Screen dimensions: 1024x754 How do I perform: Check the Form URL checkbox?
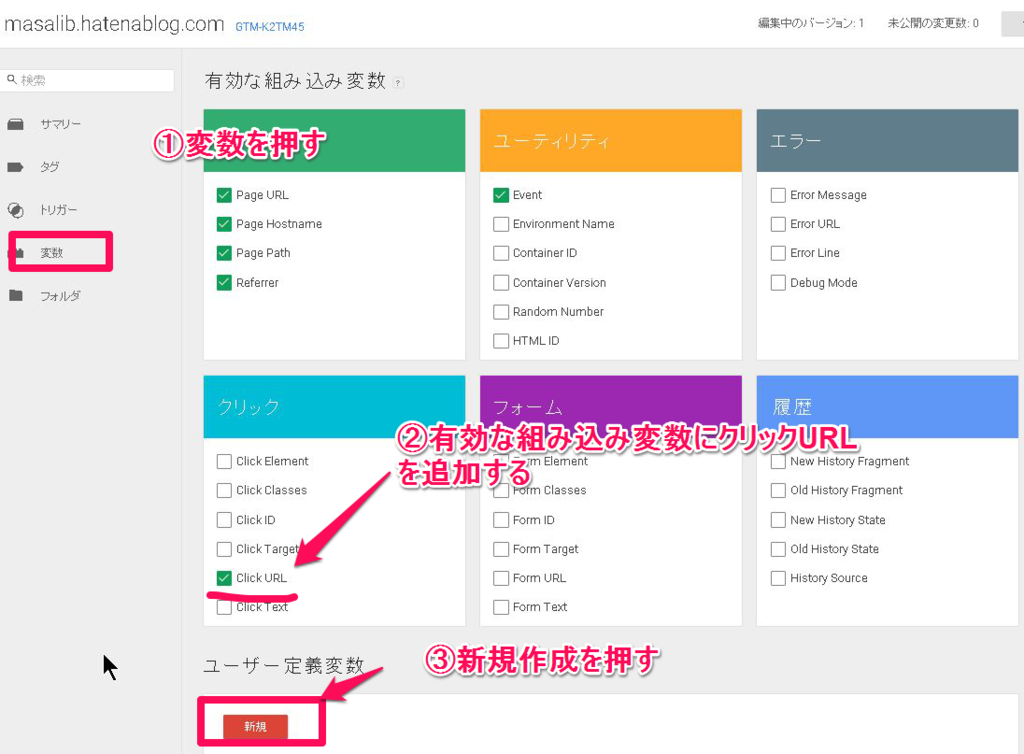coord(501,578)
